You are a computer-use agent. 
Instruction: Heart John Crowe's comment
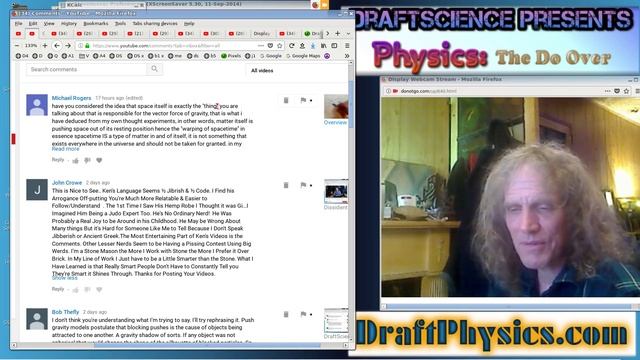point(99,290)
